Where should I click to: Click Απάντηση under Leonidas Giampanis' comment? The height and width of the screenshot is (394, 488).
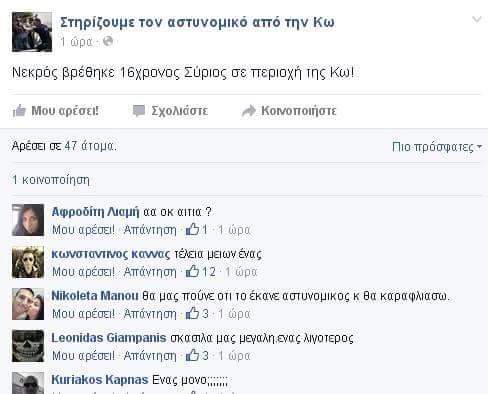point(150,356)
